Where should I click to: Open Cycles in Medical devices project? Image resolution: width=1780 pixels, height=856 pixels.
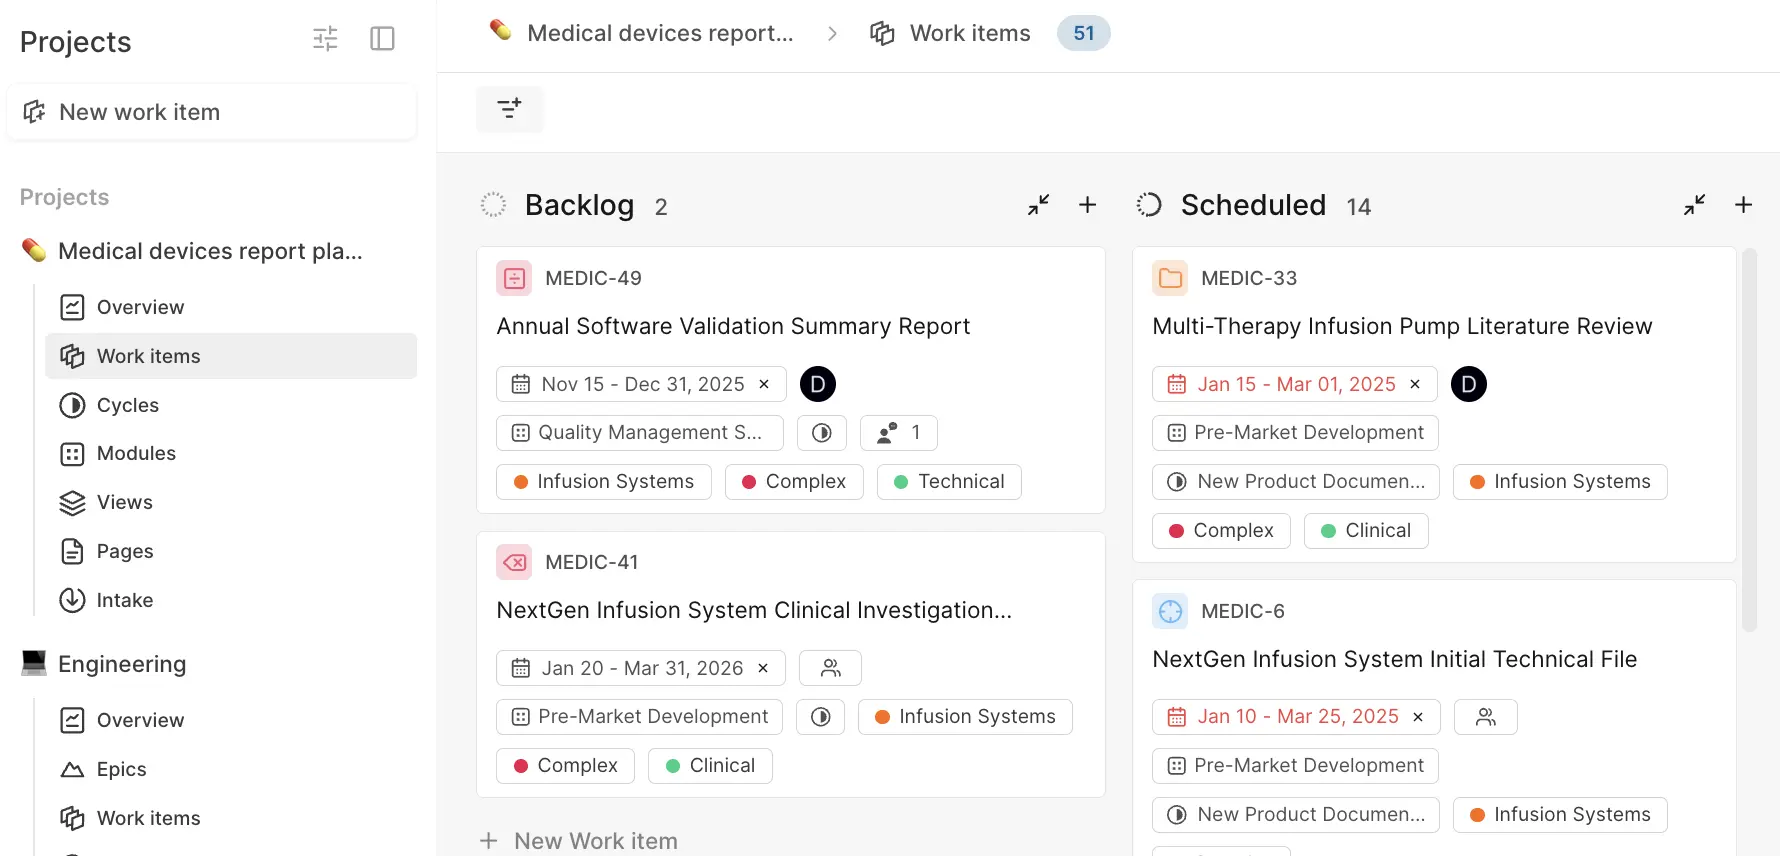[127, 405]
